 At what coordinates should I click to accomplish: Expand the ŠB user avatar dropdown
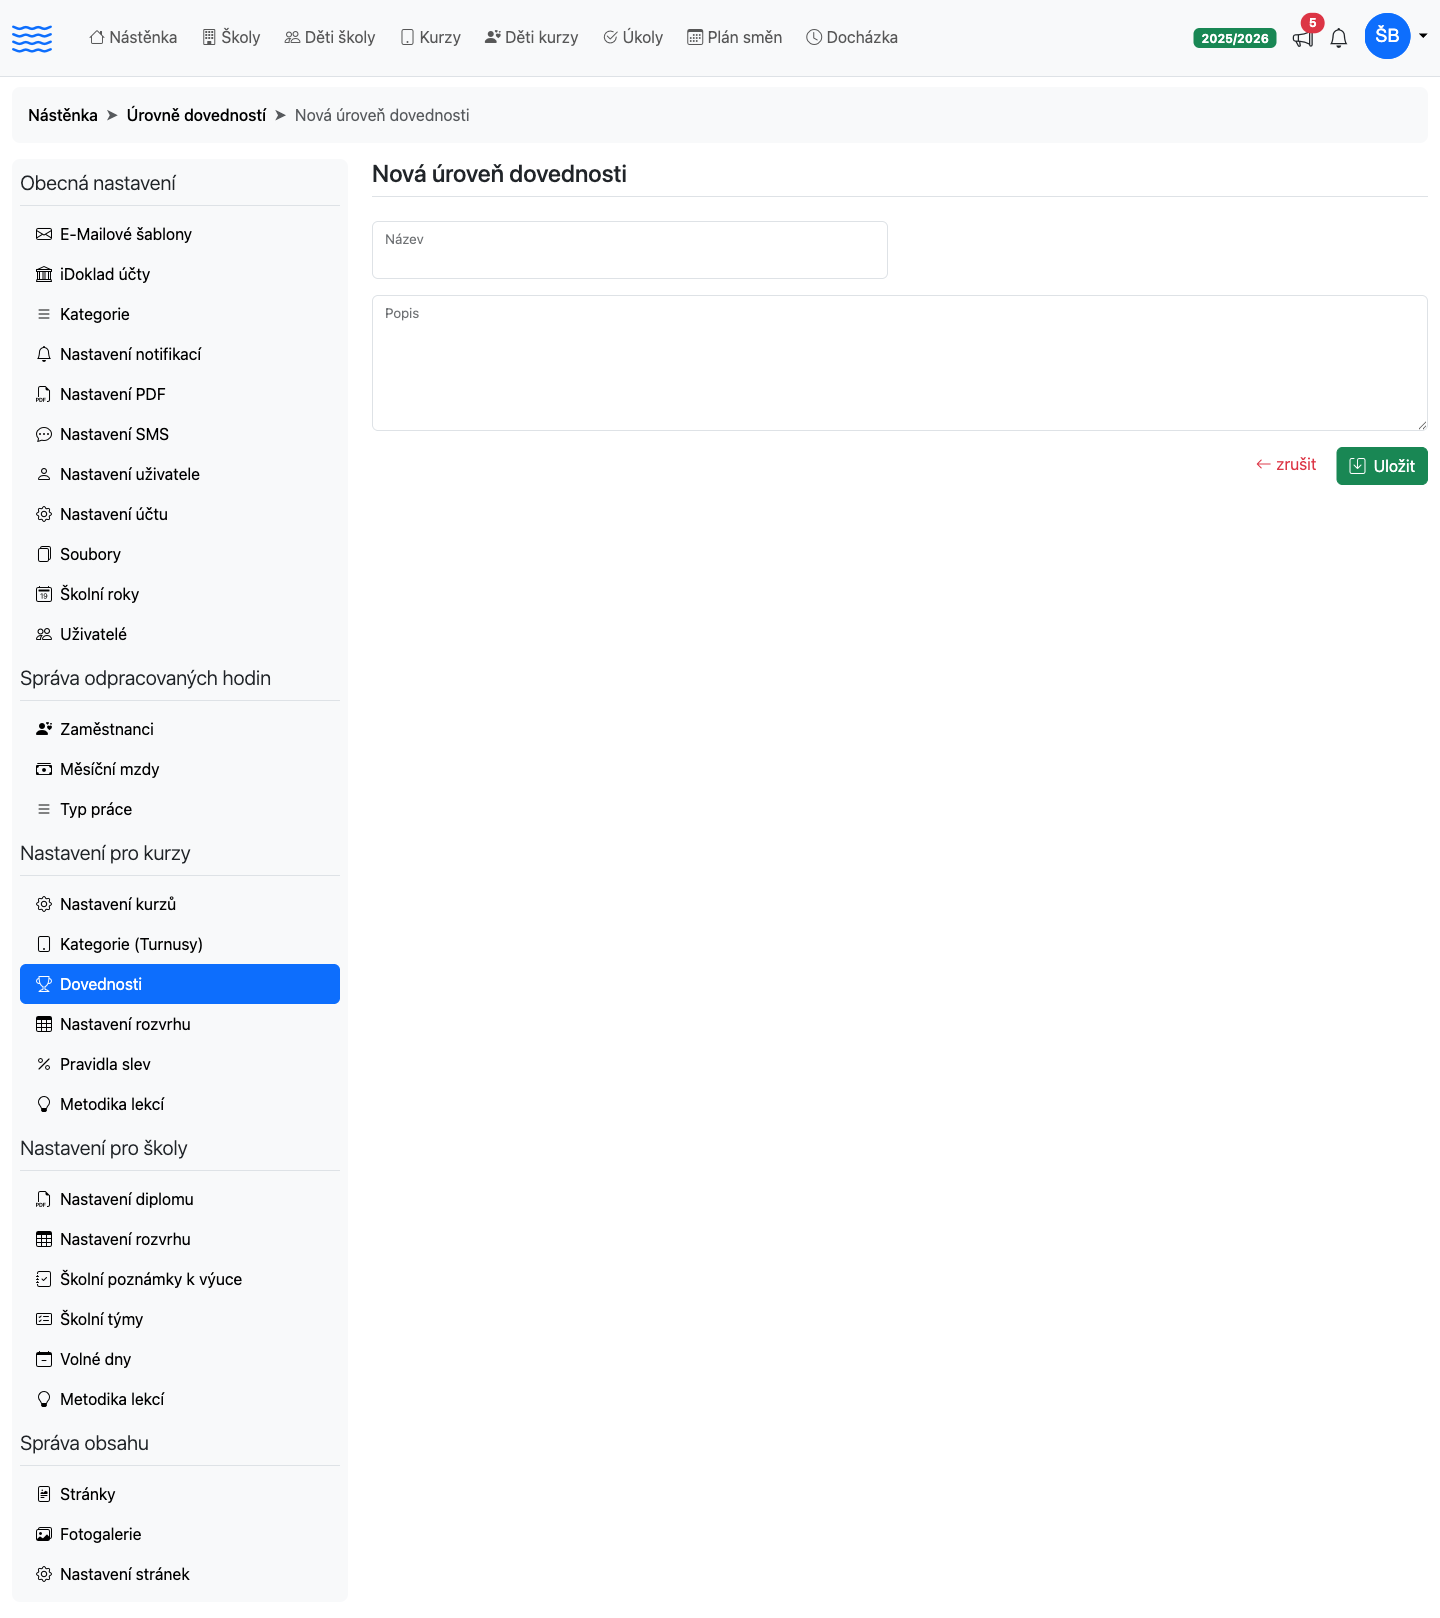[1396, 36]
